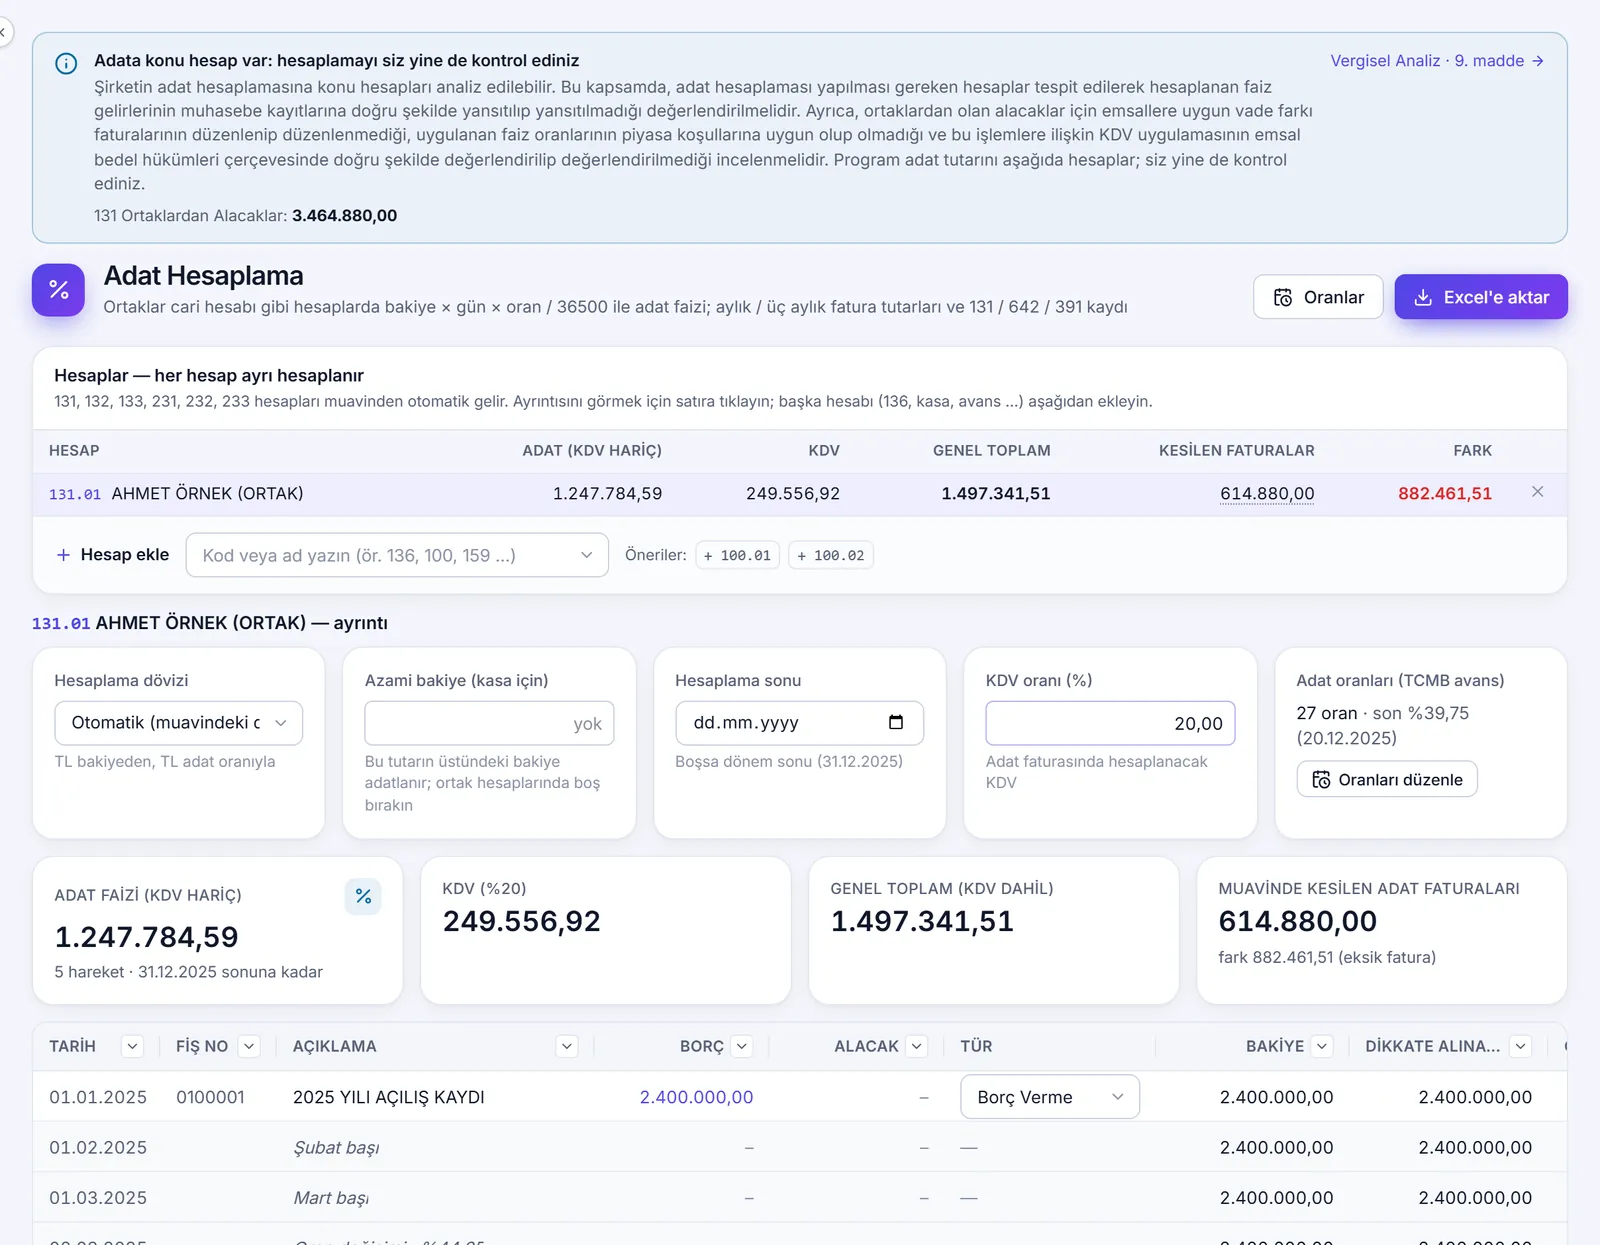This screenshot has height=1245, width=1600.
Task: Click the Şubat başı row description
Action: [336, 1148]
